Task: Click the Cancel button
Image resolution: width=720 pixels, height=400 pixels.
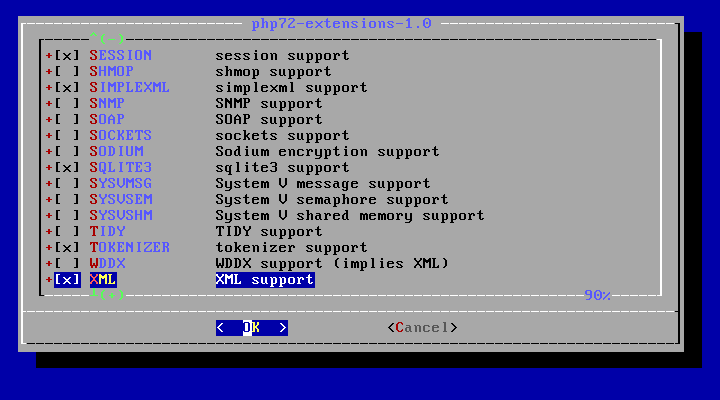Action: [x=422, y=328]
